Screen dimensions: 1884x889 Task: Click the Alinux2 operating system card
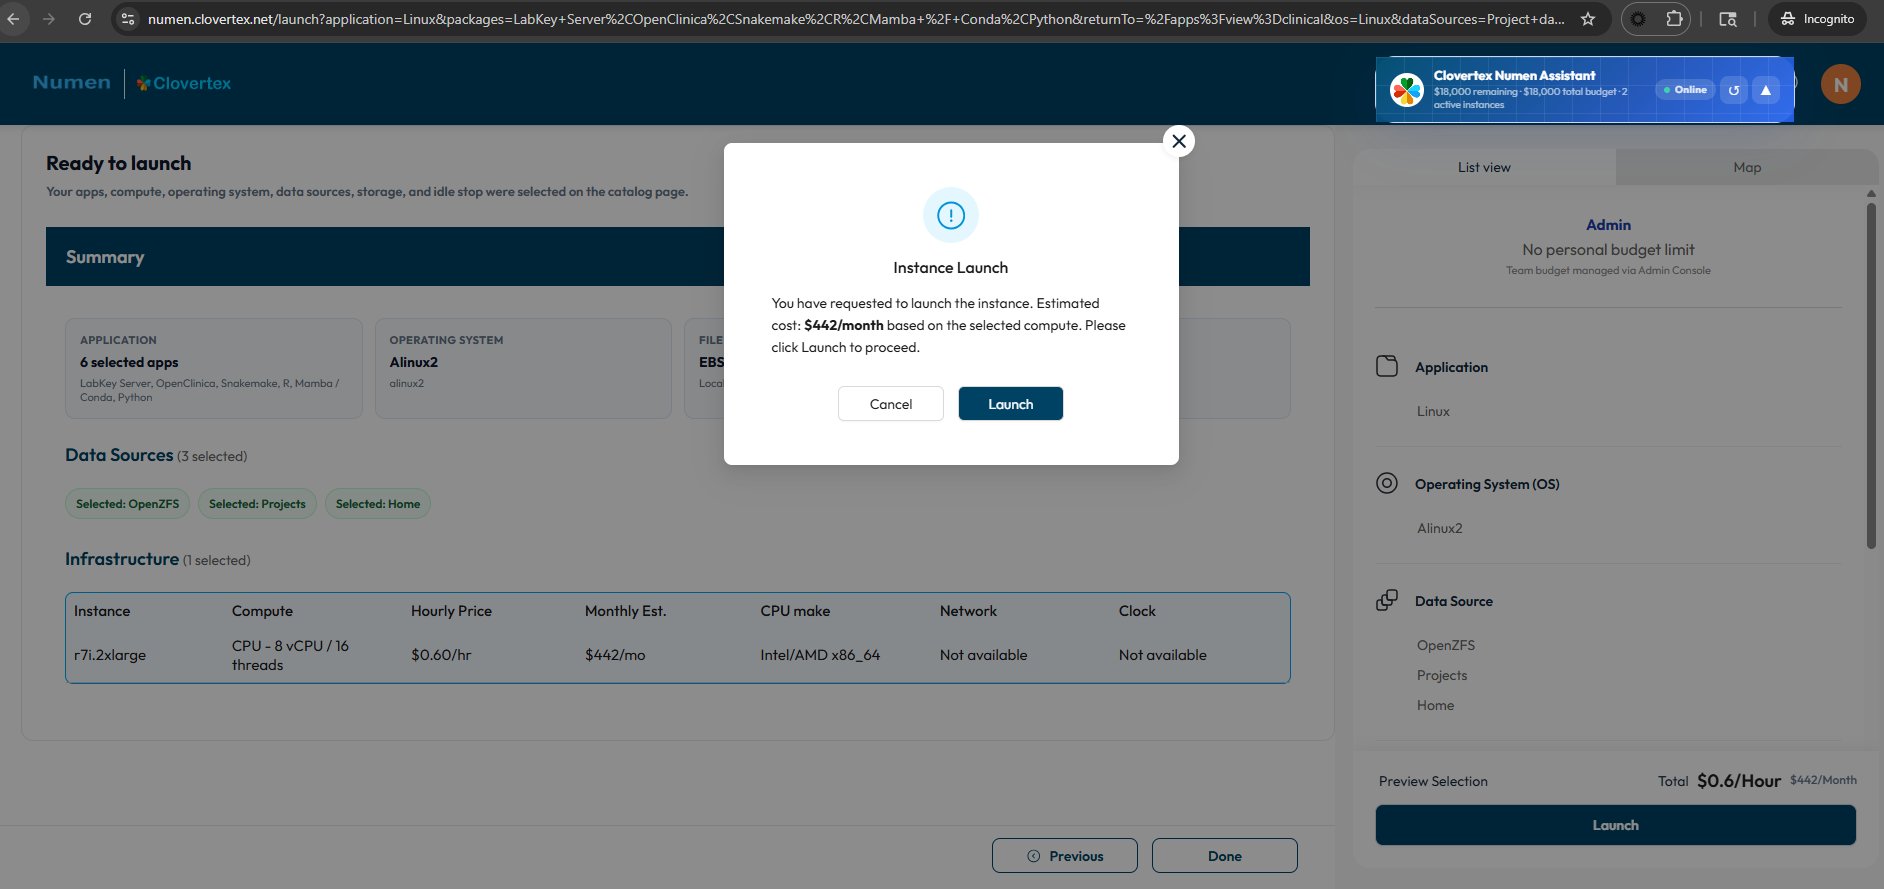tap(523, 368)
